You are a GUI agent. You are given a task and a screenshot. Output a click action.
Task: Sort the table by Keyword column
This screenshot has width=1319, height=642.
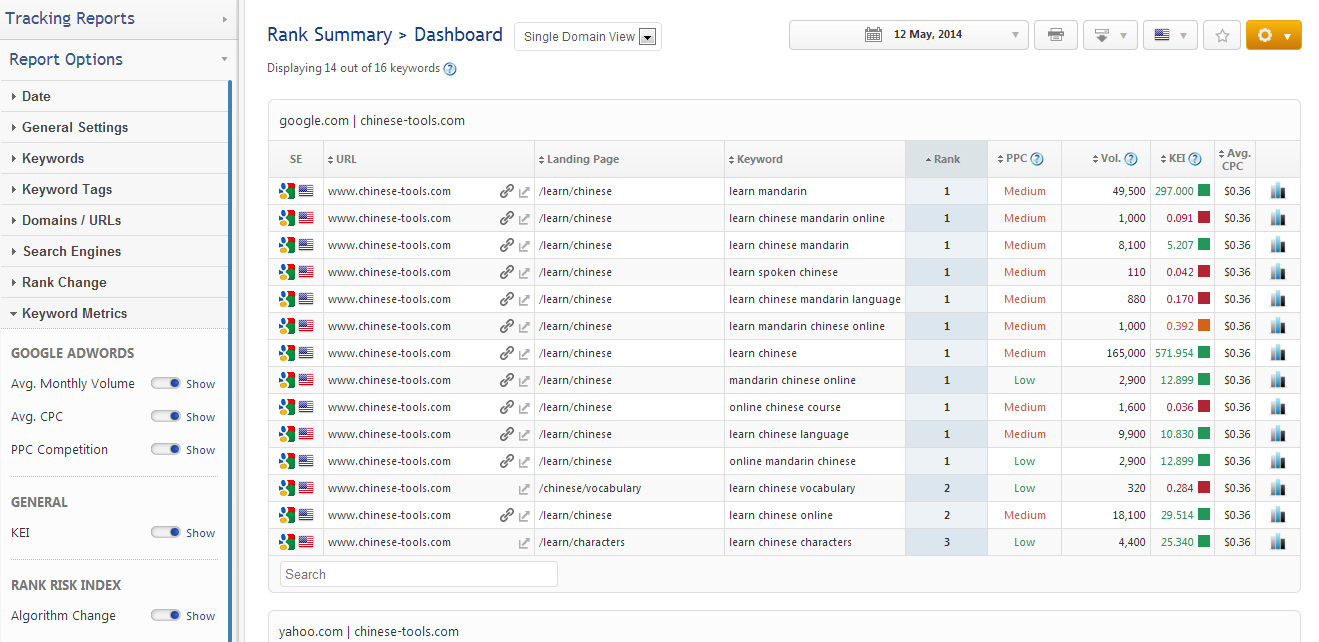point(759,159)
